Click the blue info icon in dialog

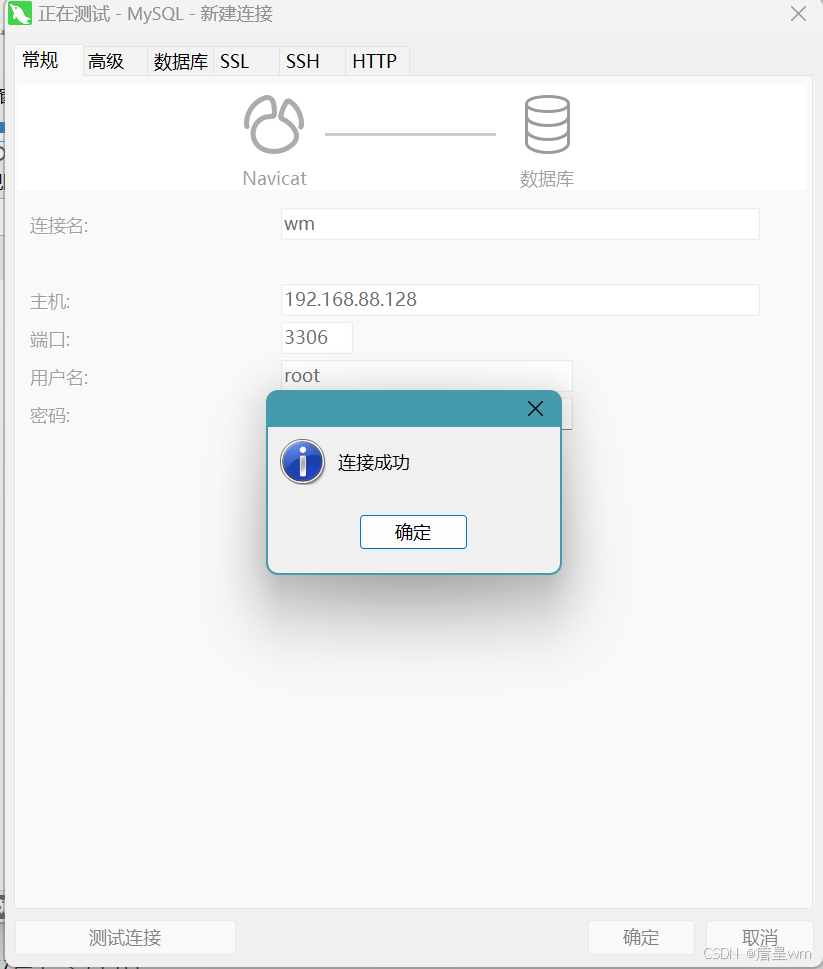(302, 462)
